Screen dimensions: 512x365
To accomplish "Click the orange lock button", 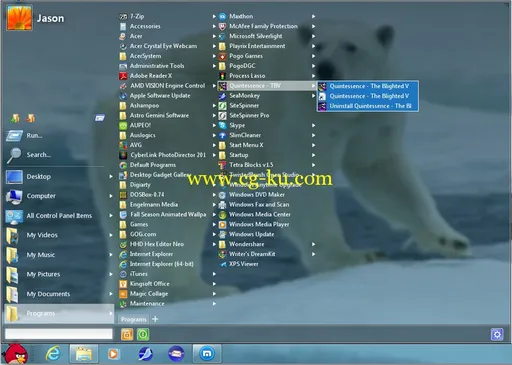I will coord(127,334).
